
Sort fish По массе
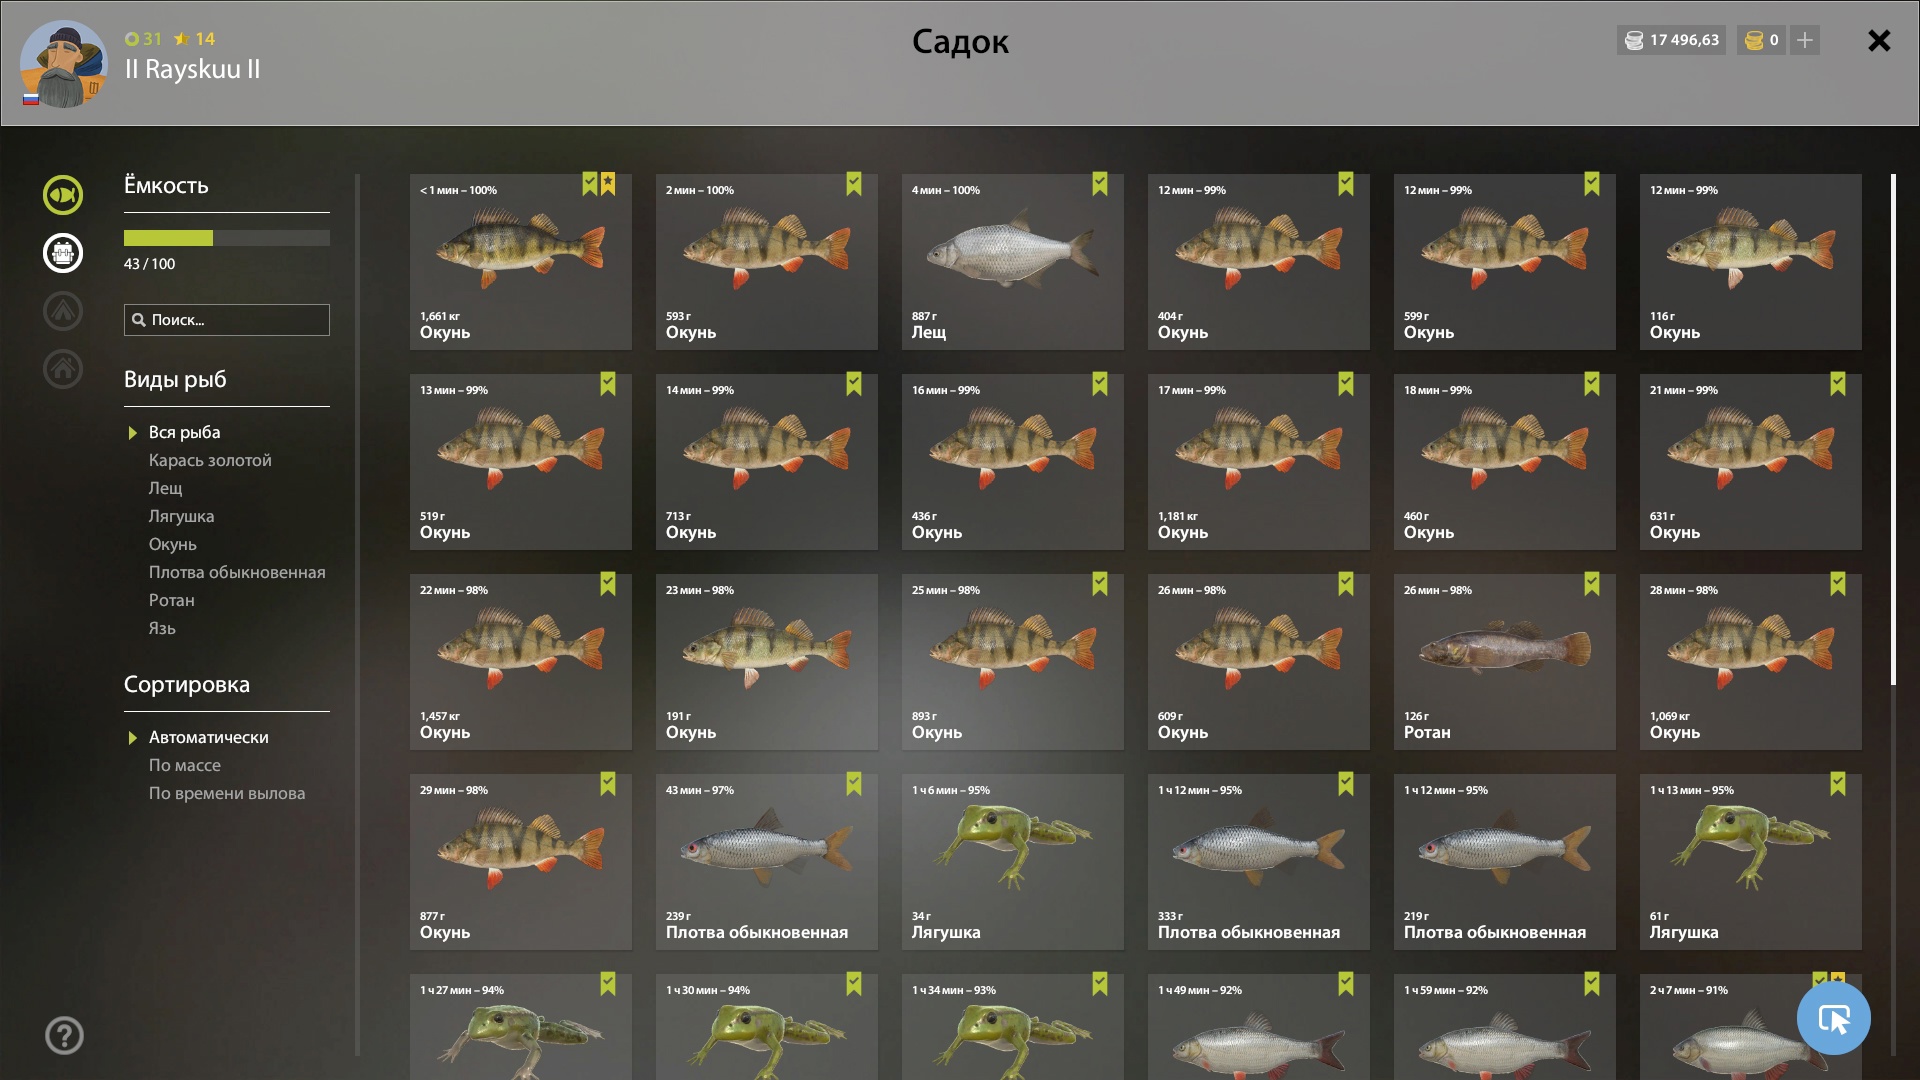point(185,765)
